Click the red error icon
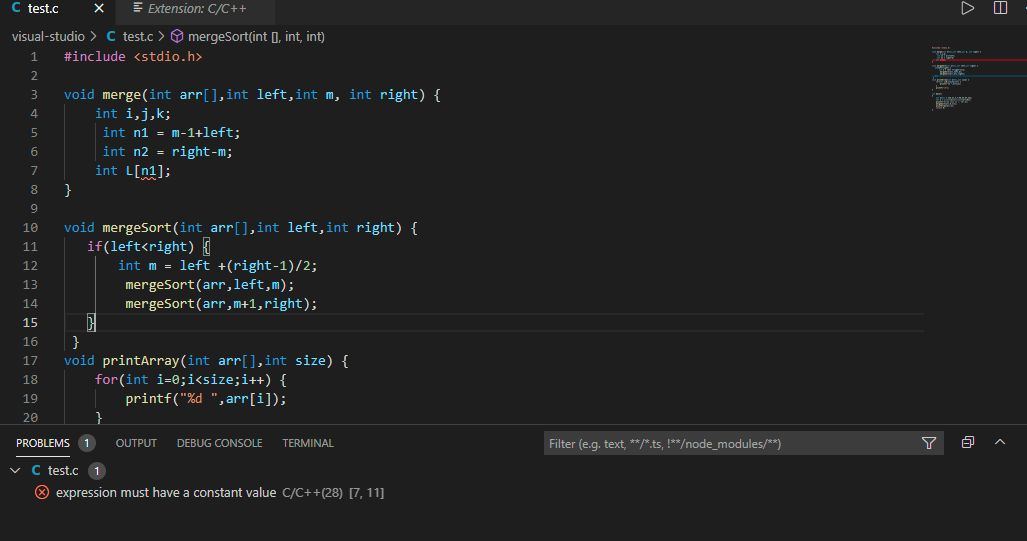 [42, 493]
